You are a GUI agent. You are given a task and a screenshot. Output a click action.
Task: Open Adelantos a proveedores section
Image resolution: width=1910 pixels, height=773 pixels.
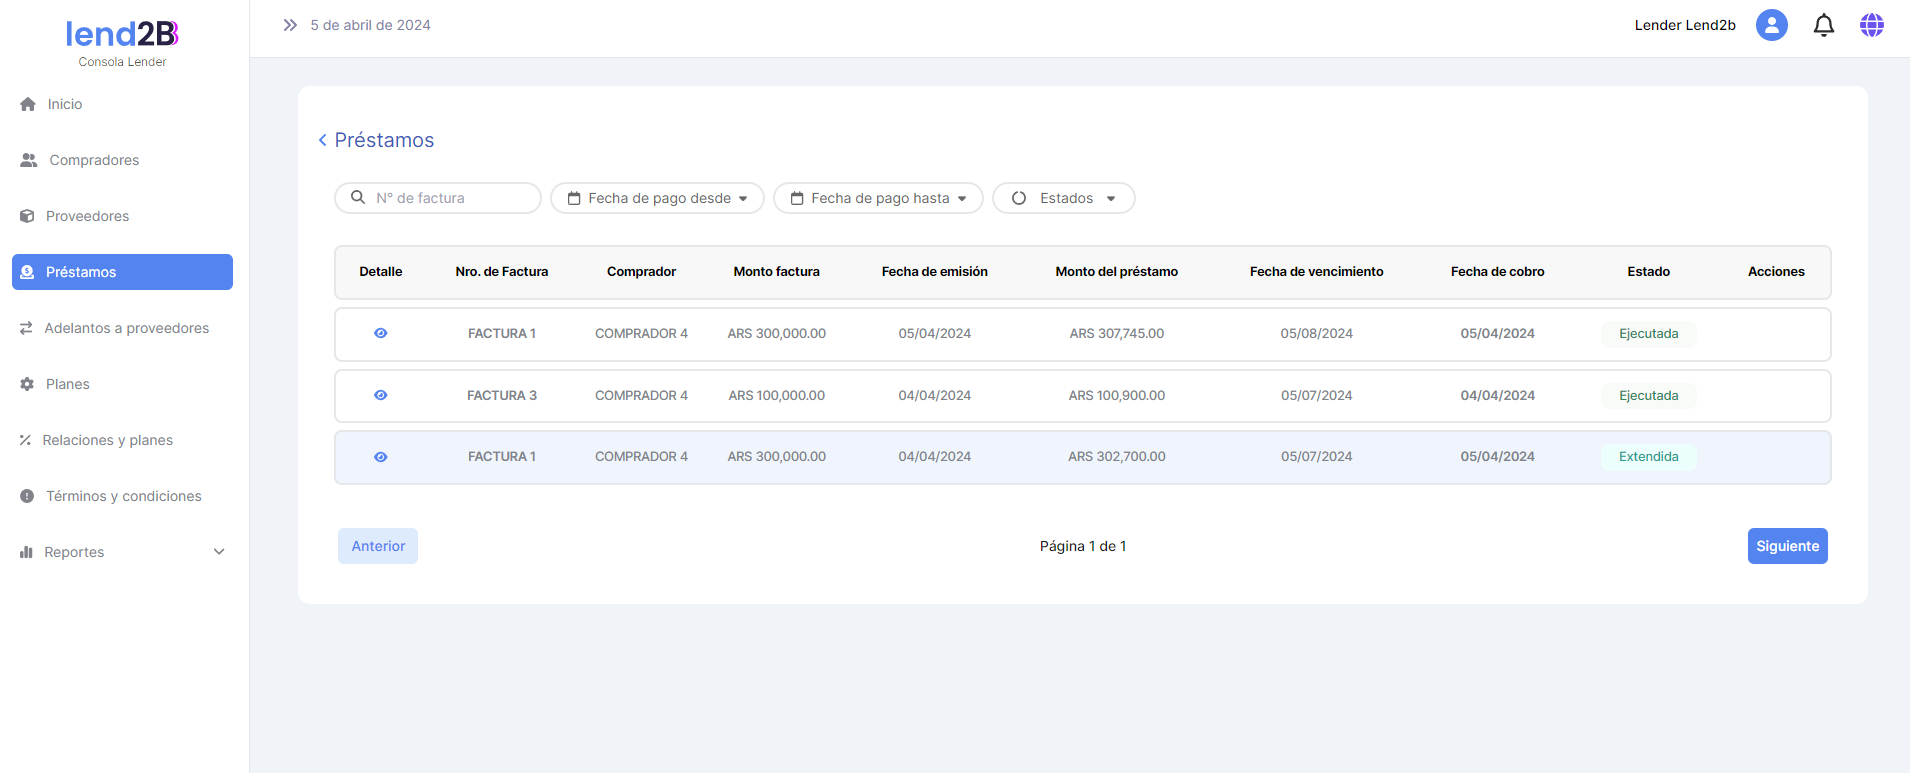126,328
